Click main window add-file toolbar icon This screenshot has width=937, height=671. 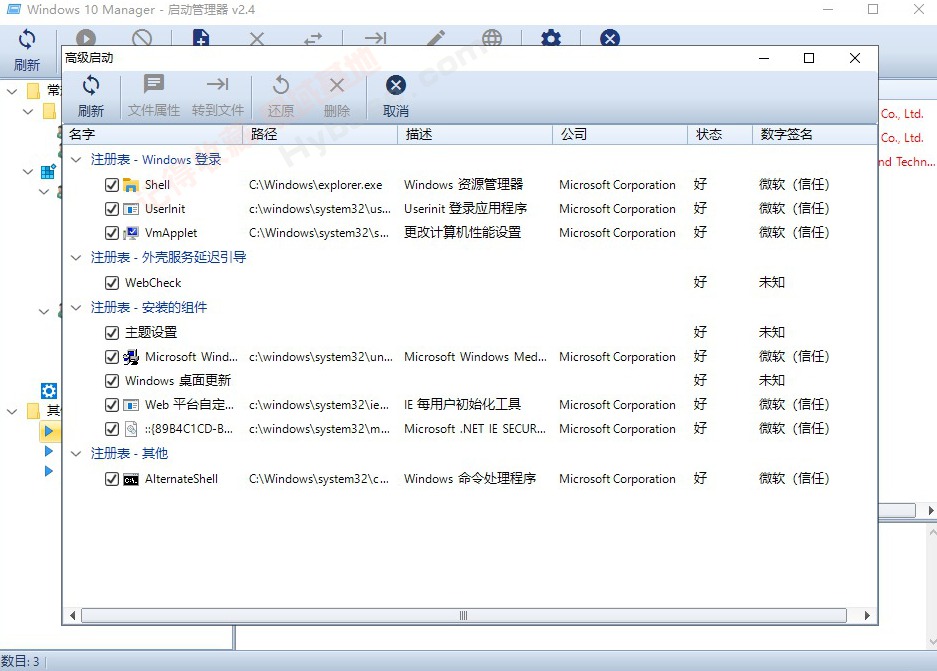(201, 38)
